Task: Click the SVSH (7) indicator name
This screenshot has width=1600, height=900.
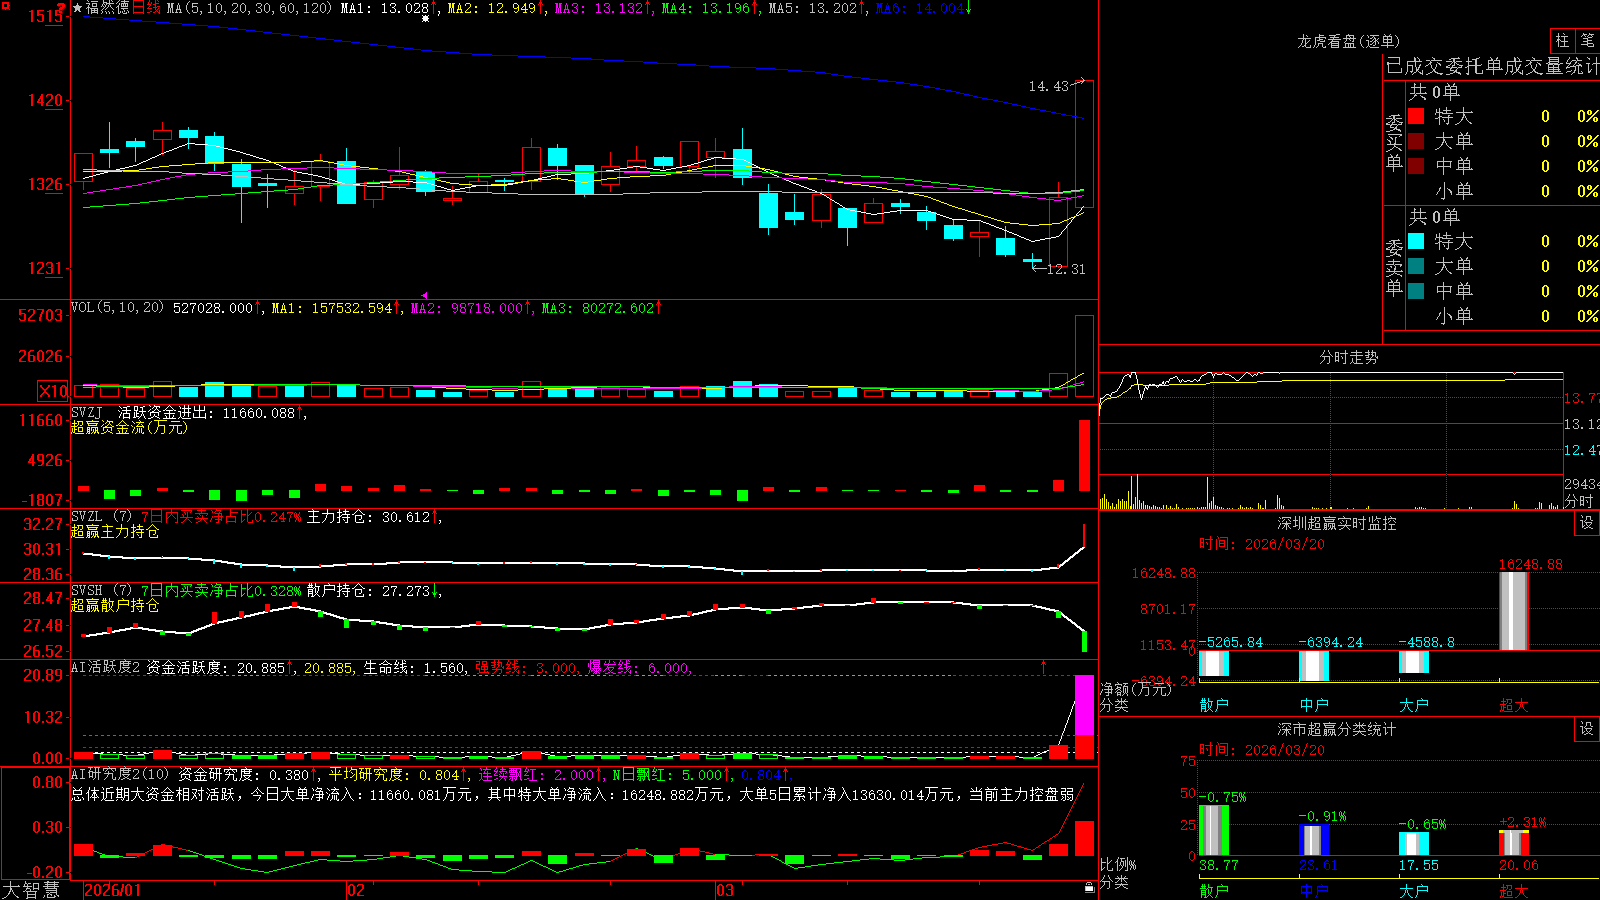Action: 102,591
